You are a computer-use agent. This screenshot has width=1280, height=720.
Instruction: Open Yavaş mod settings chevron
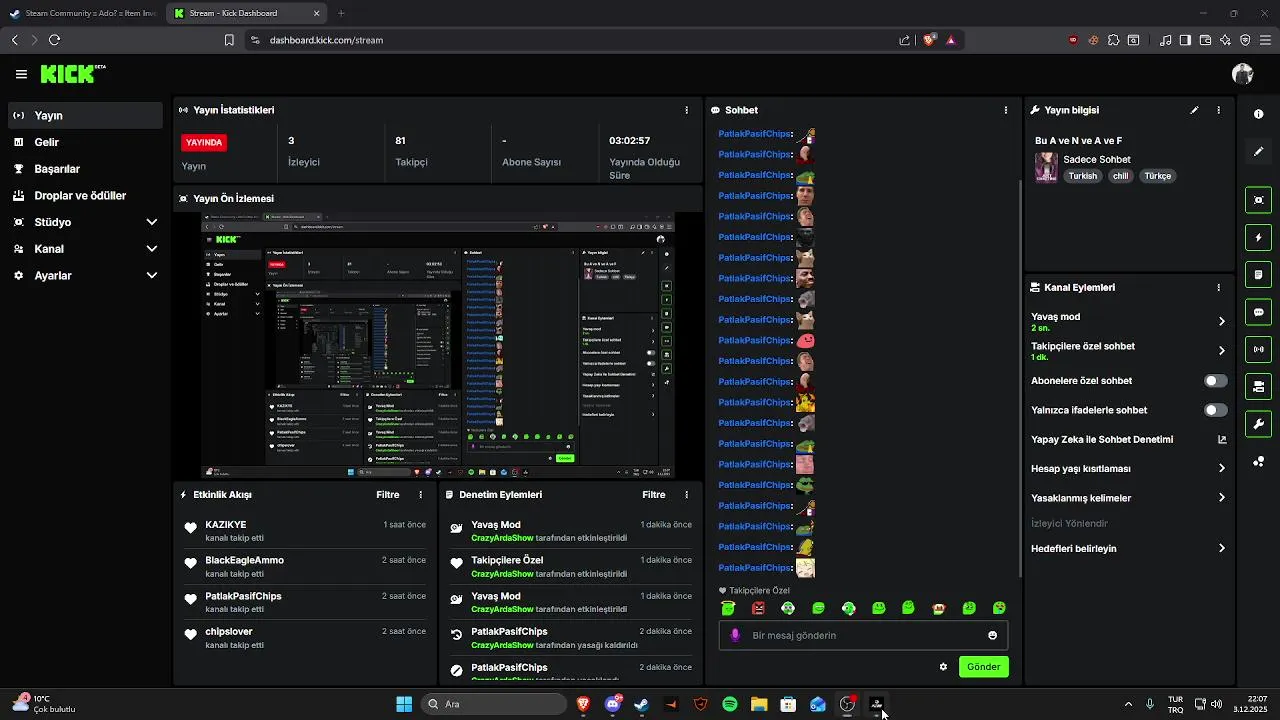(x=1221, y=322)
